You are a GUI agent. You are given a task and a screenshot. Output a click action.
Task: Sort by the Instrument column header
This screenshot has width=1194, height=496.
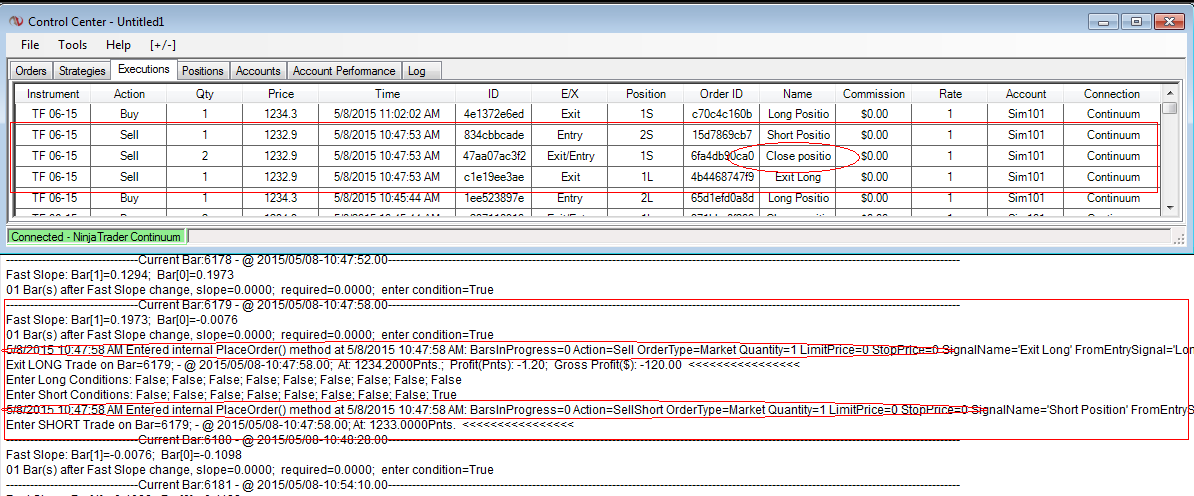tap(53, 94)
